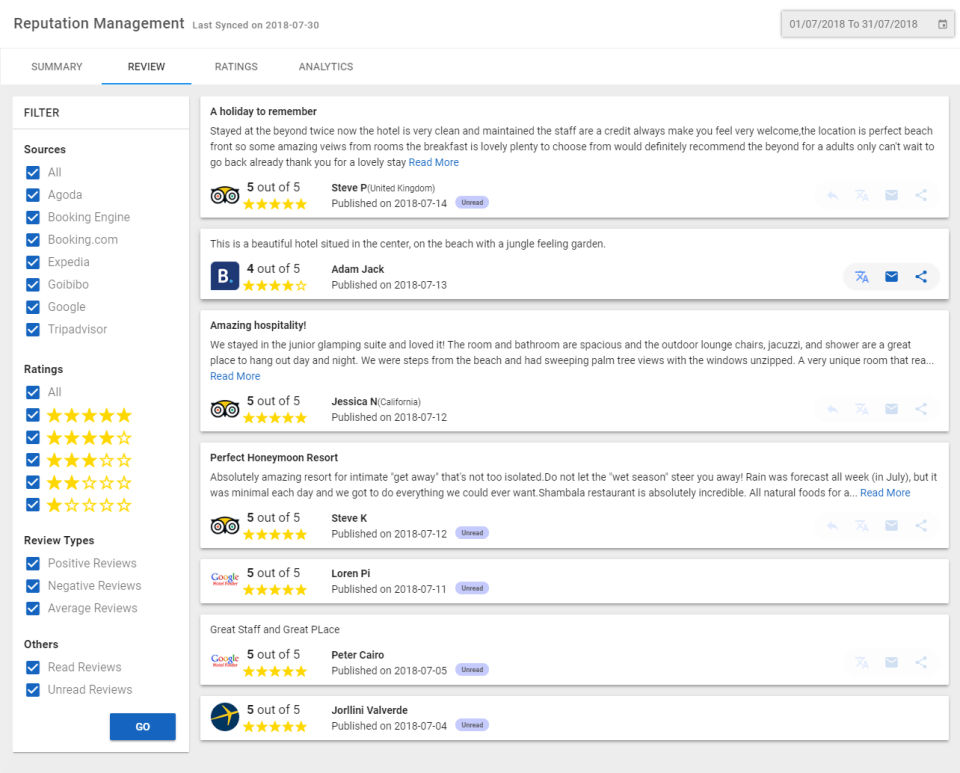Image resolution: width=960 pixels, height=773 pixels.
Task: Translate Adam Jack's review
Action: [862, 277]
